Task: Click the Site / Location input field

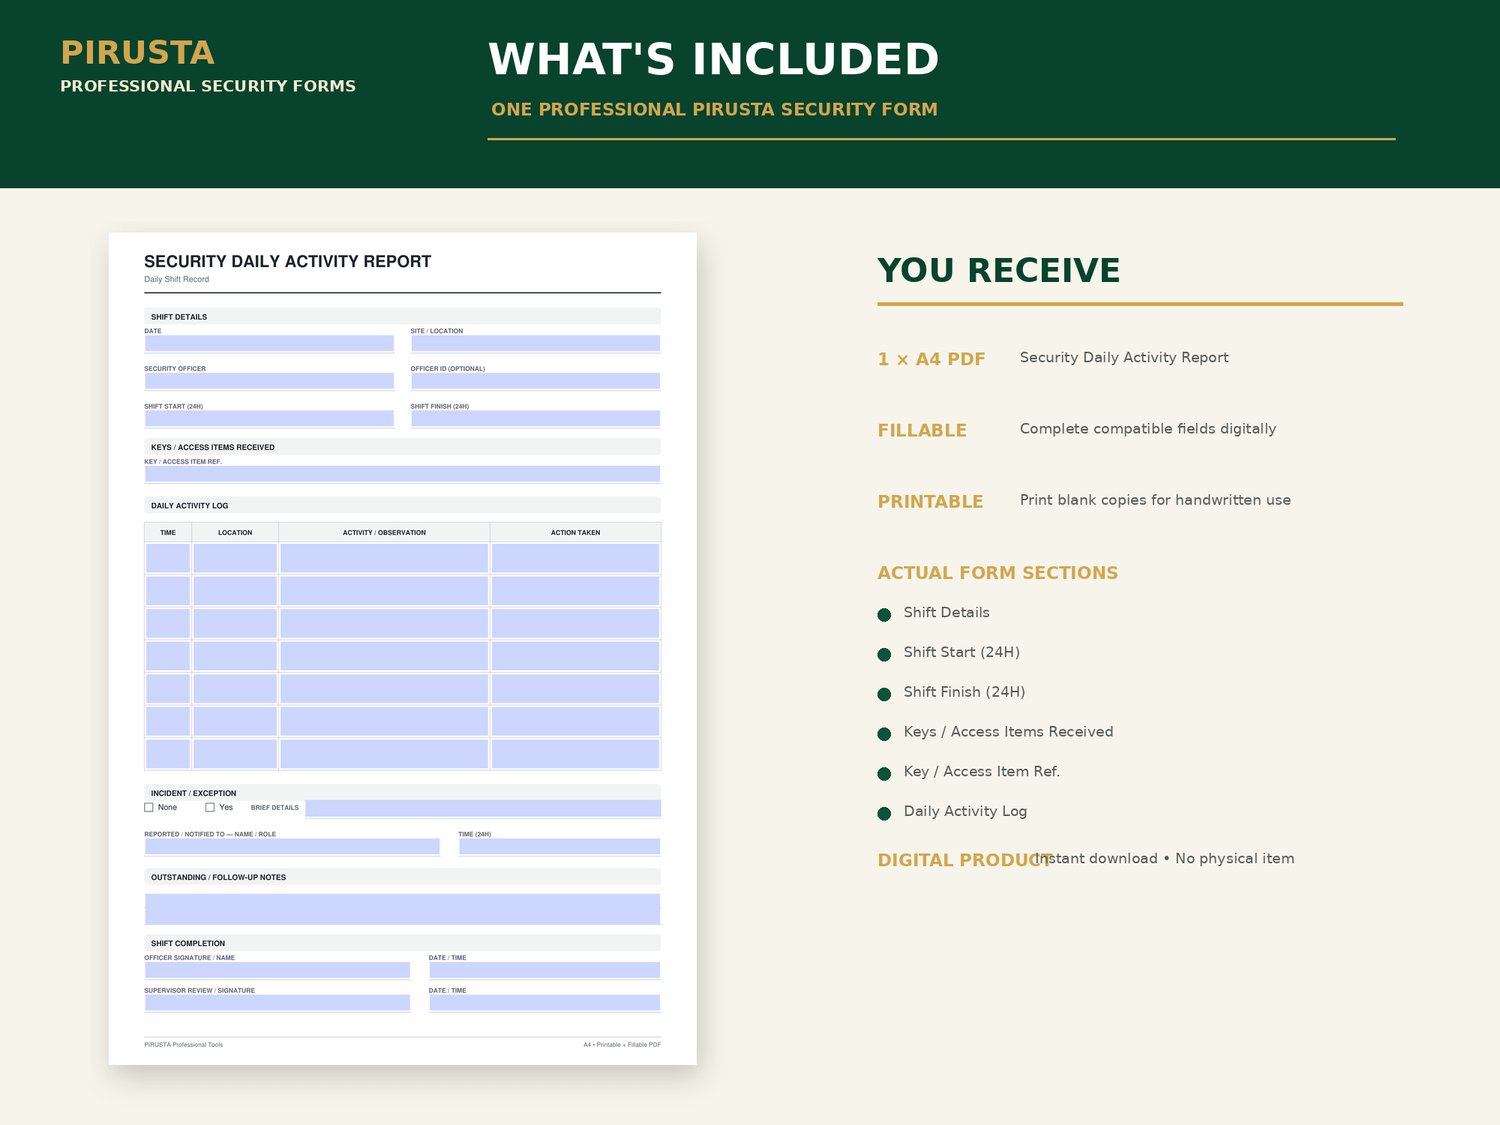Action: tap(535, 343)
